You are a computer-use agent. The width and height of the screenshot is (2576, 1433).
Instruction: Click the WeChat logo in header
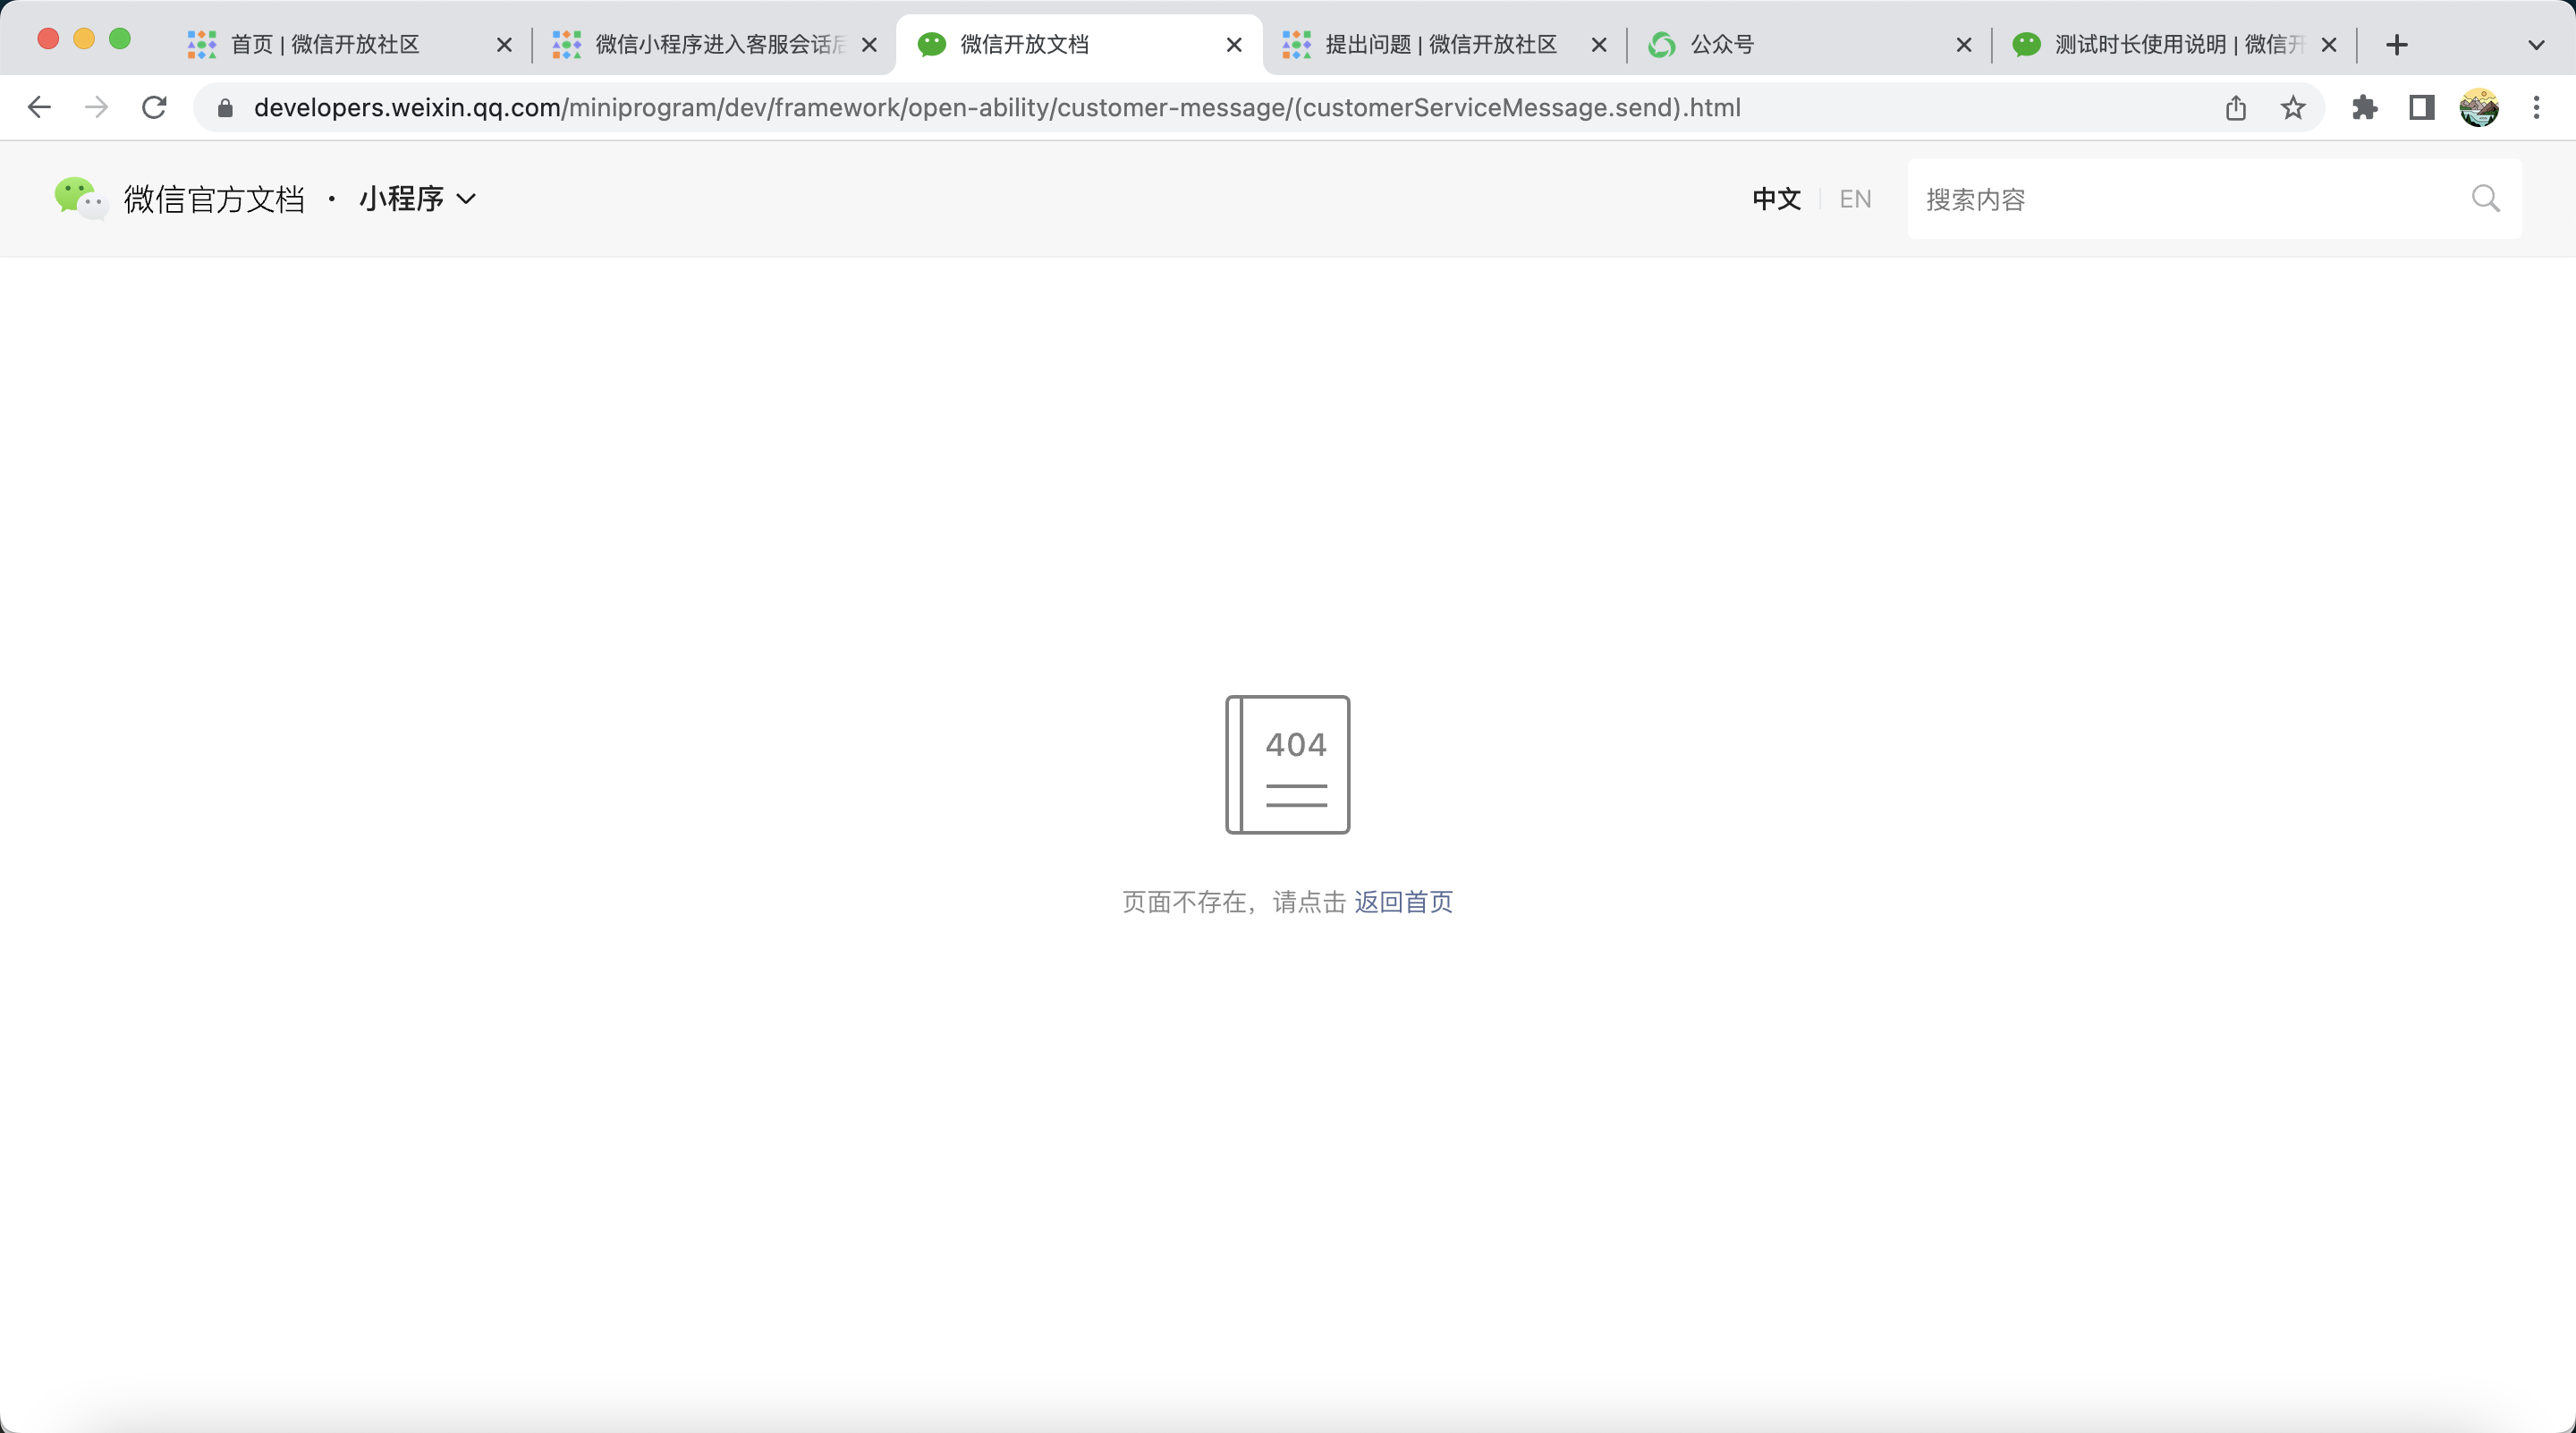(80, 198)
